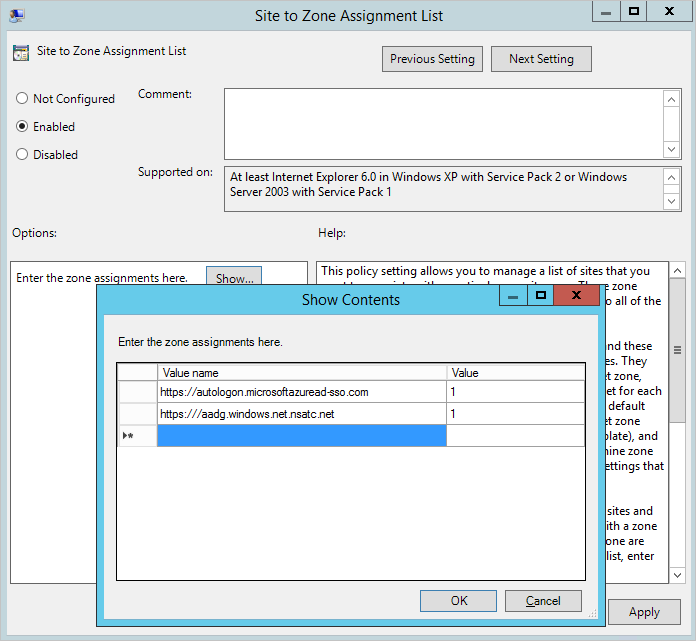Click Help pane scroll down arrow

[x=677, y=575]
